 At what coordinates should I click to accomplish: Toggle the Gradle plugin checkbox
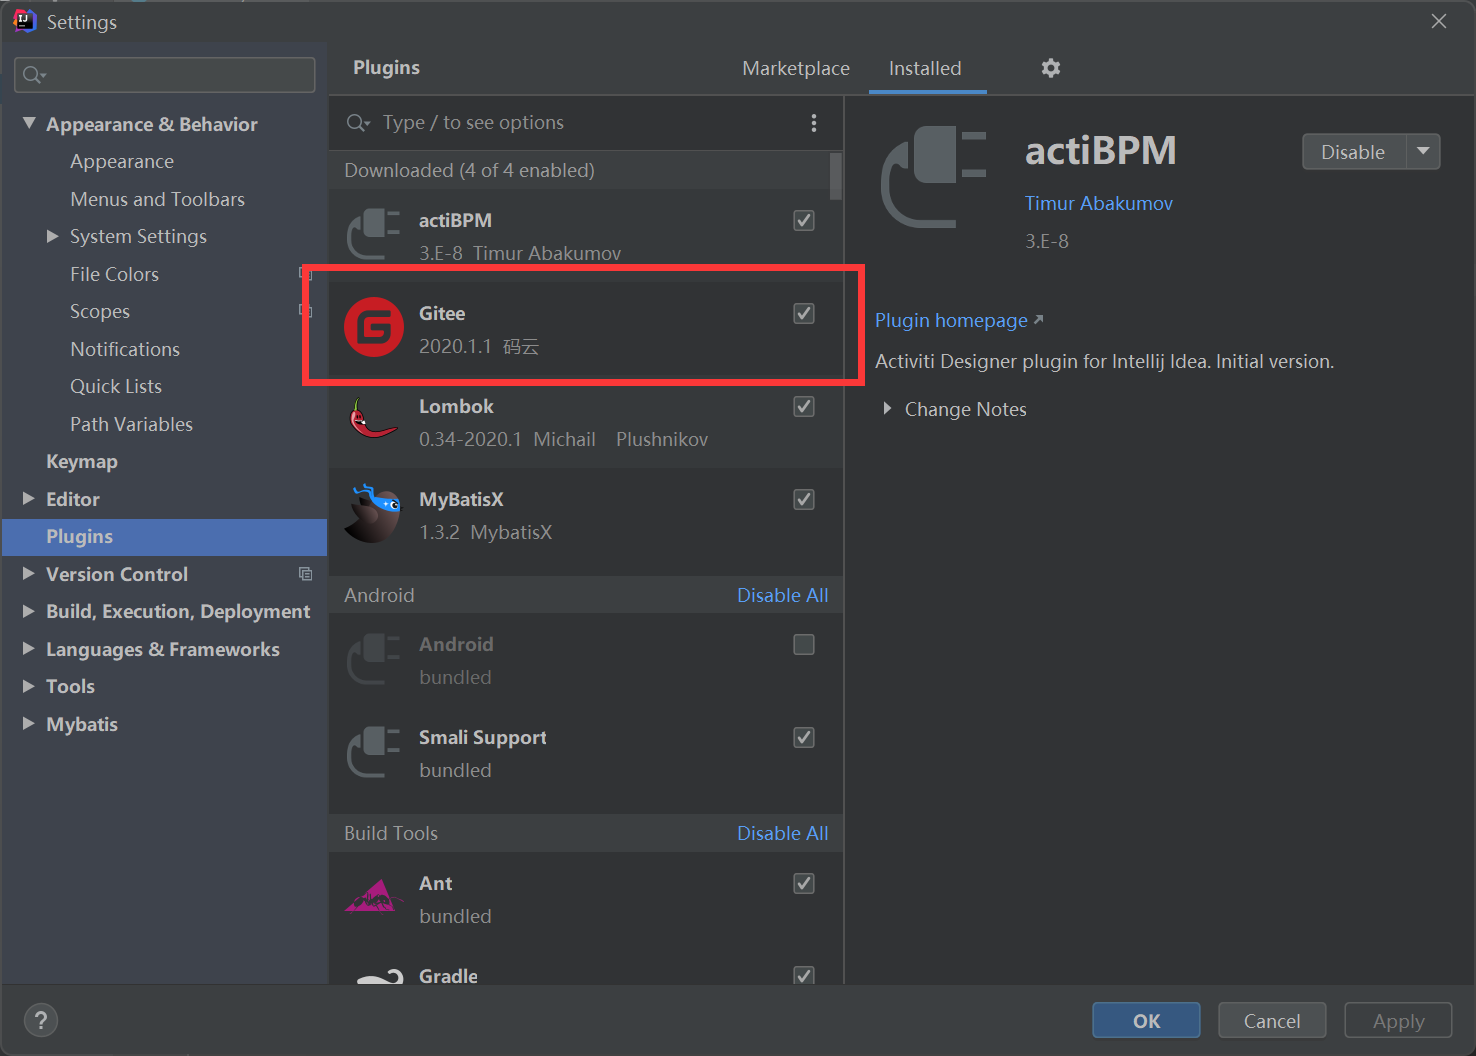coord(804,975)
